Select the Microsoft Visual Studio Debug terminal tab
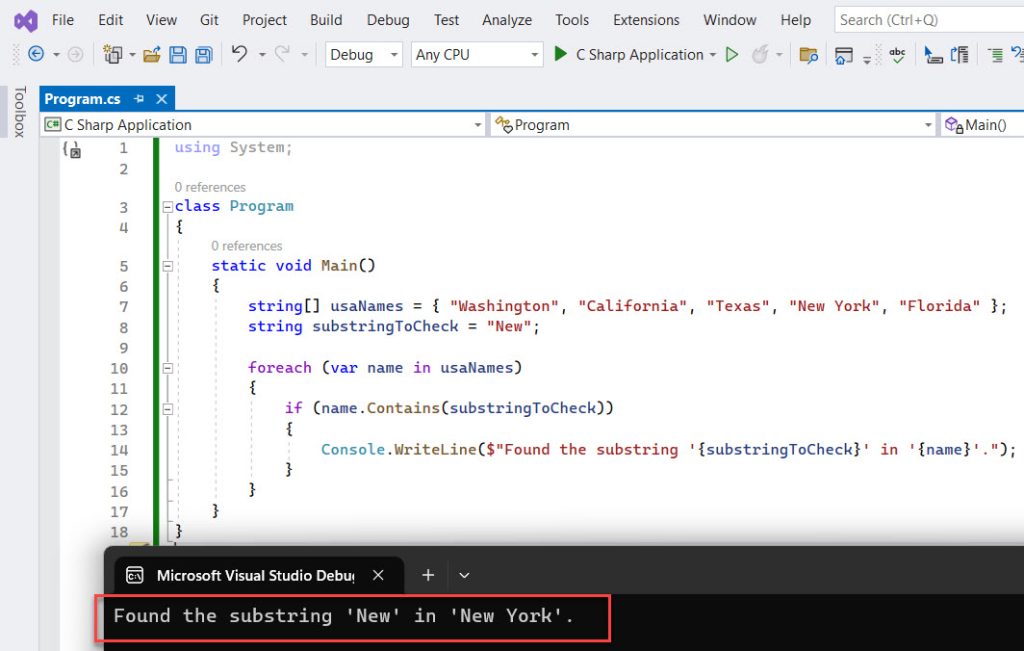This screenshot has height=651, width=1024. [x=255, y=575]
